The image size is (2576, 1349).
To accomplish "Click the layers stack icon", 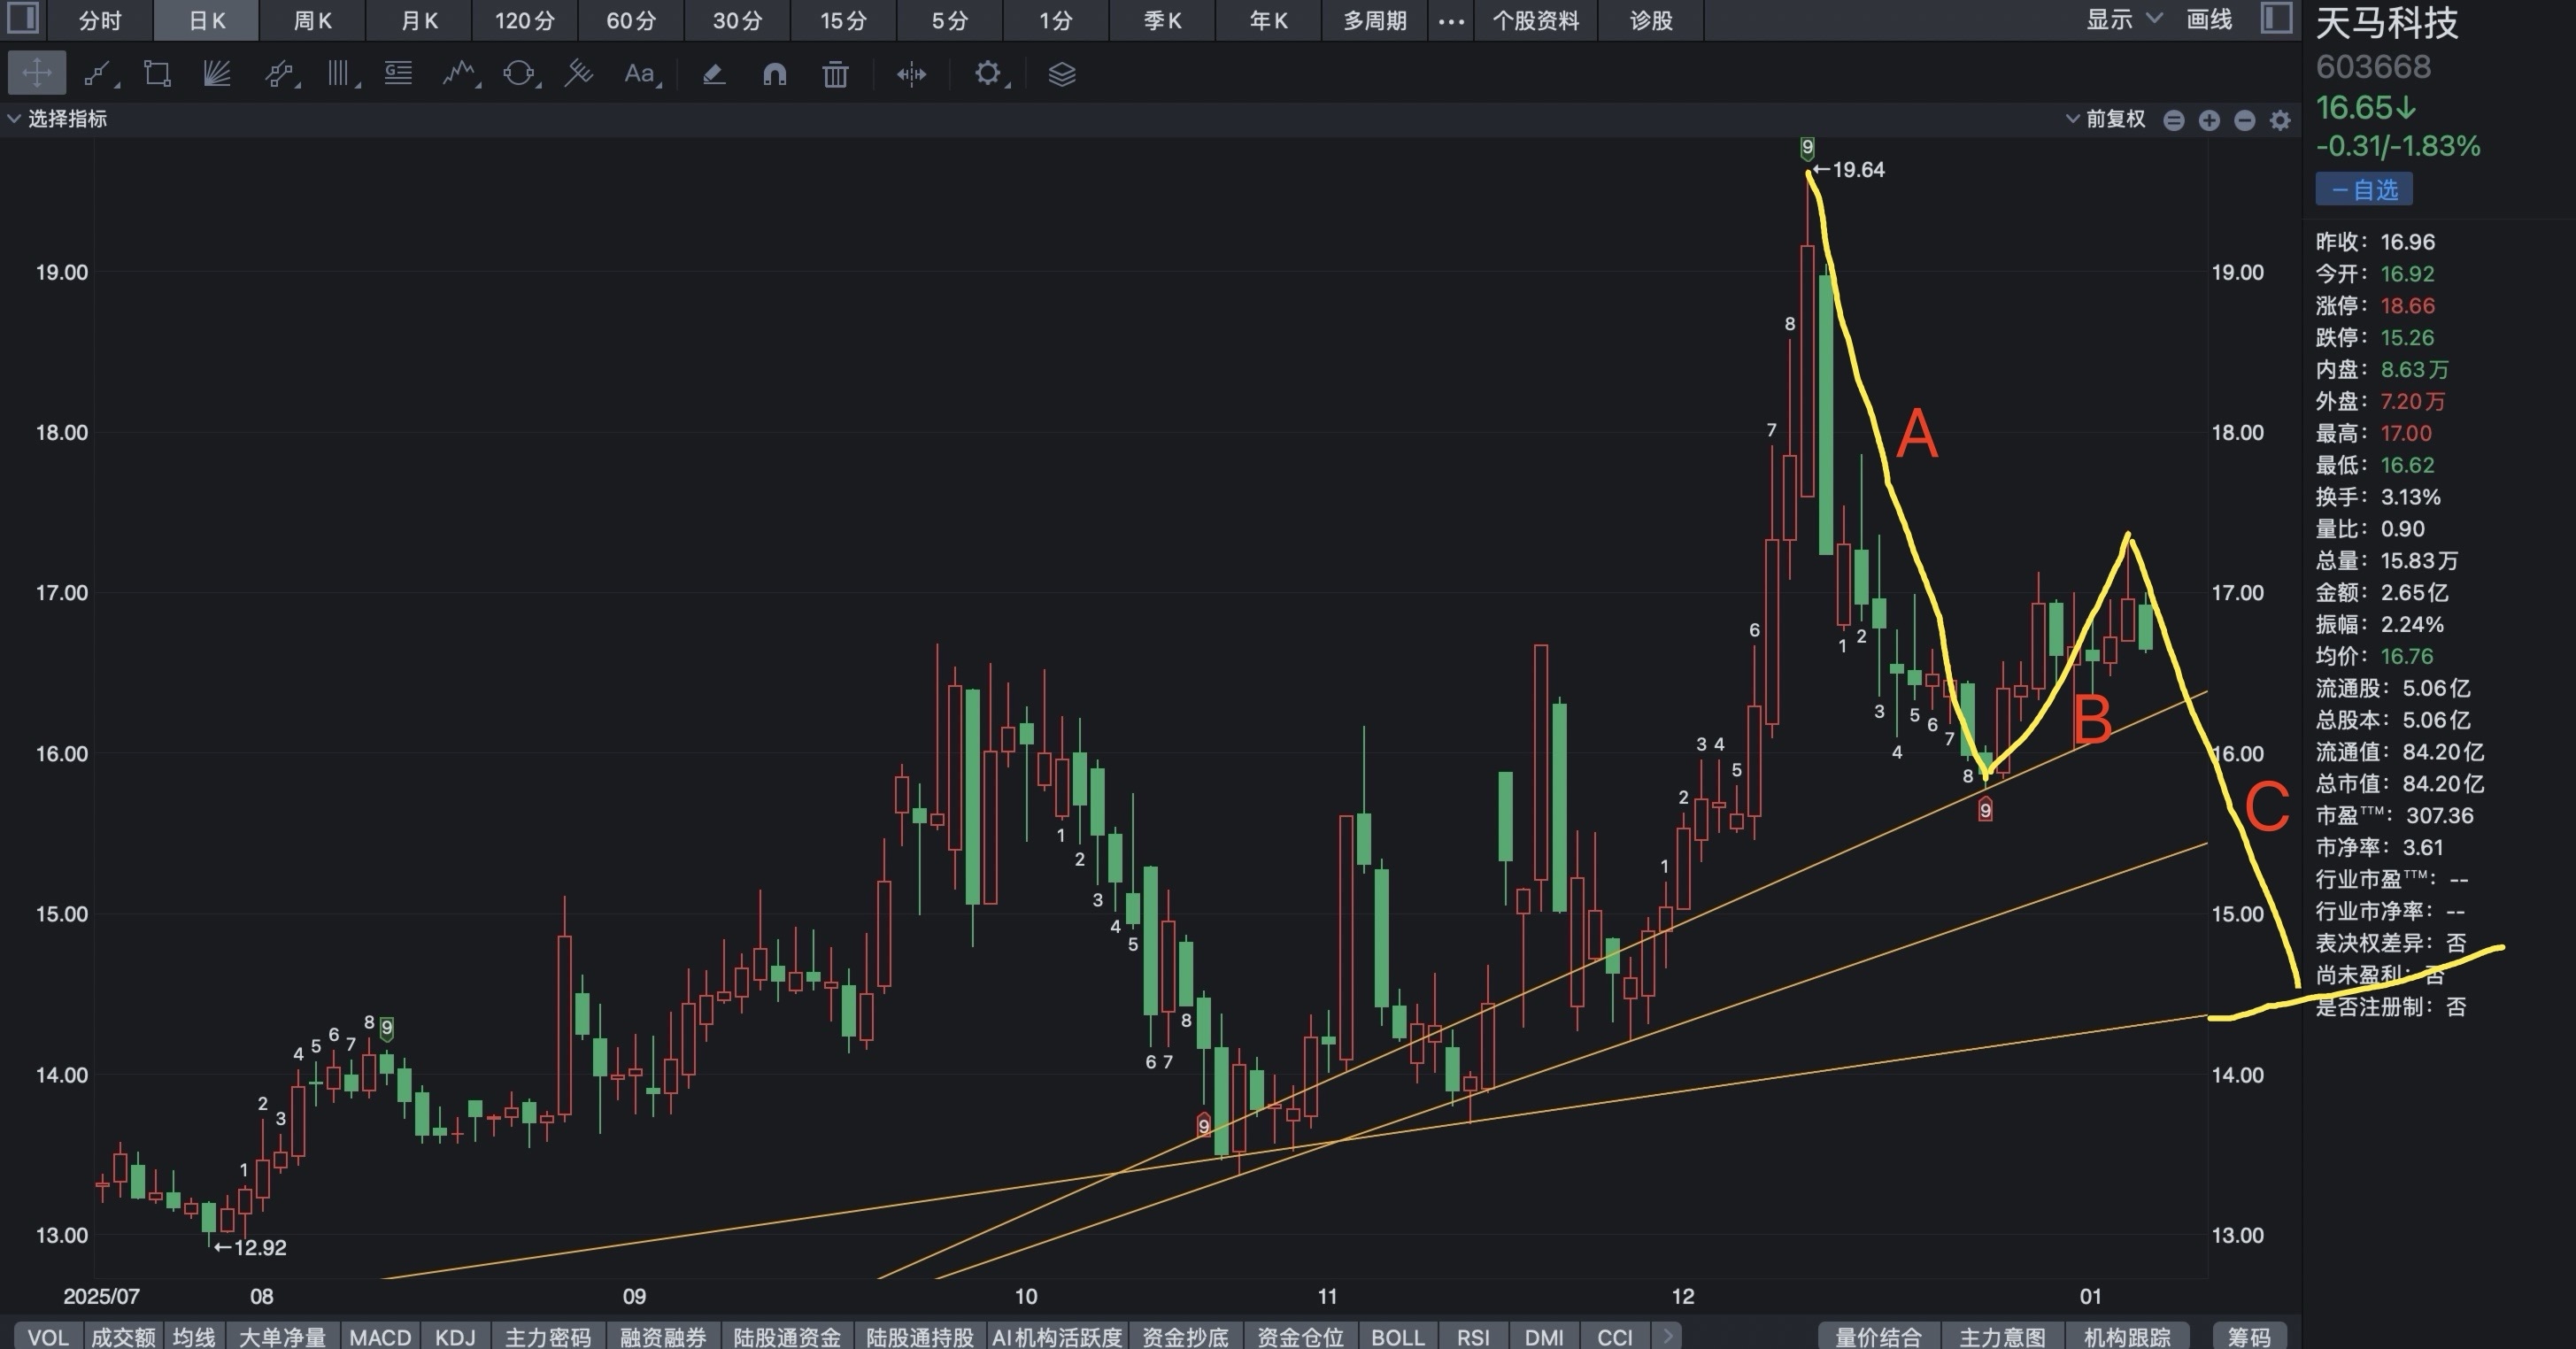I will 1061,74.
